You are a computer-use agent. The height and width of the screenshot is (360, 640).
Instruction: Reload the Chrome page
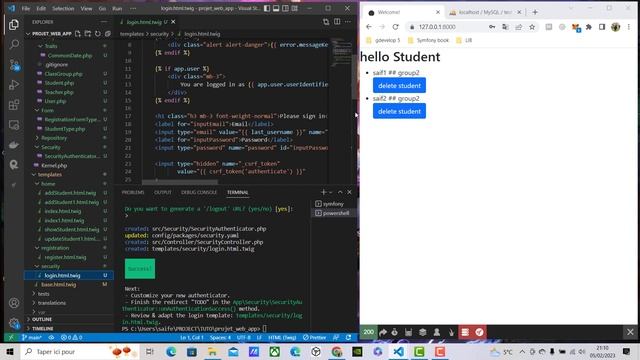coord(395,27)
